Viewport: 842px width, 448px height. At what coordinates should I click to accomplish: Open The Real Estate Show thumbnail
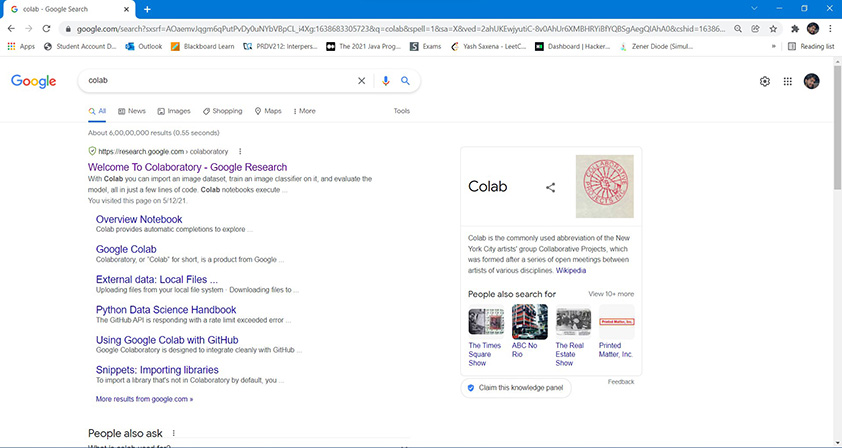coord(573,322)
